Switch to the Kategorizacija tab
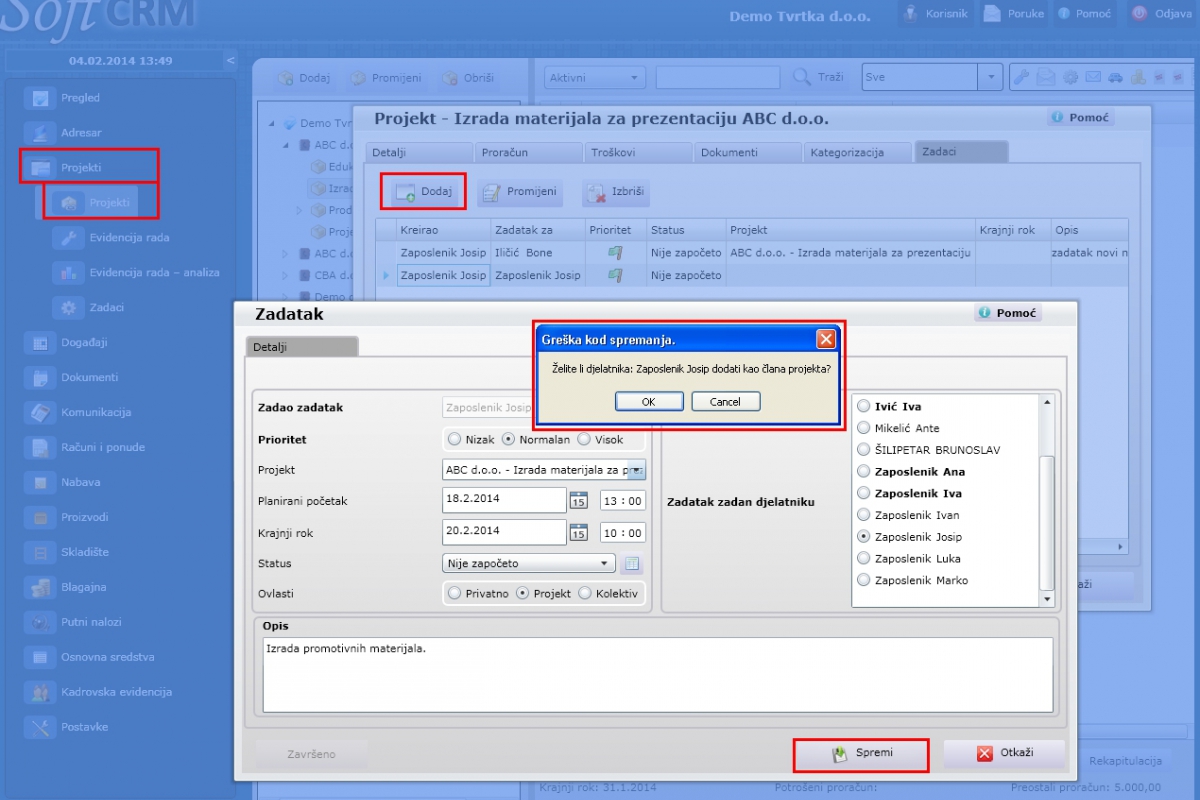The width and height of the screenshot is (1200, 800). 858,152
